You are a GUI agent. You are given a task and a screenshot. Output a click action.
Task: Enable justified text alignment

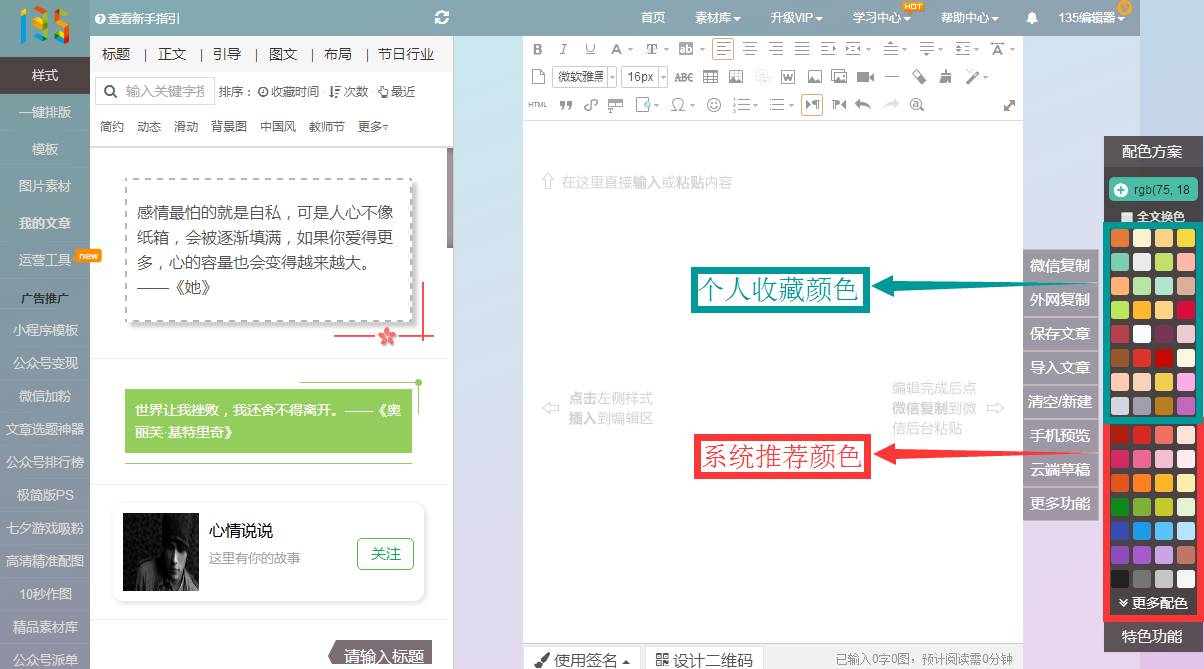[x=802, y=49]
